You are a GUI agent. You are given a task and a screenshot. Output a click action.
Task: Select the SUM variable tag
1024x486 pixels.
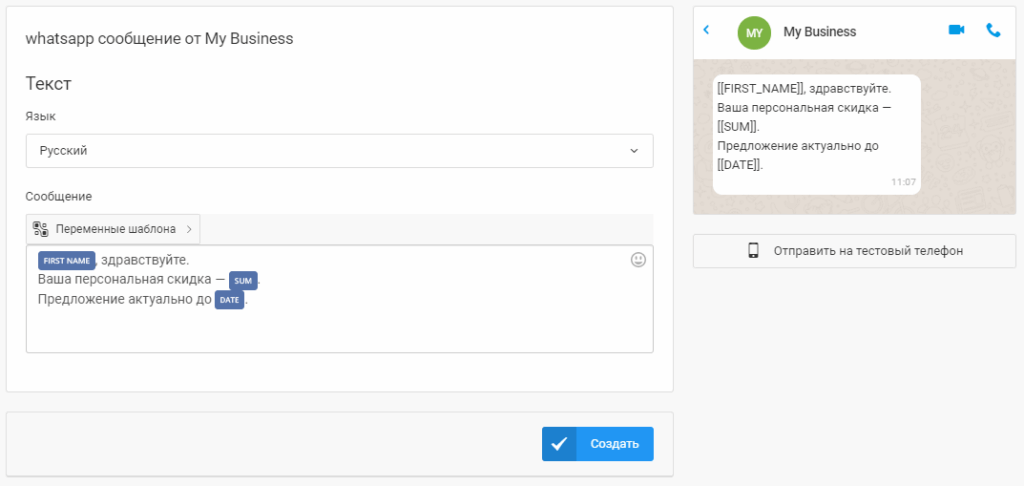243,281
